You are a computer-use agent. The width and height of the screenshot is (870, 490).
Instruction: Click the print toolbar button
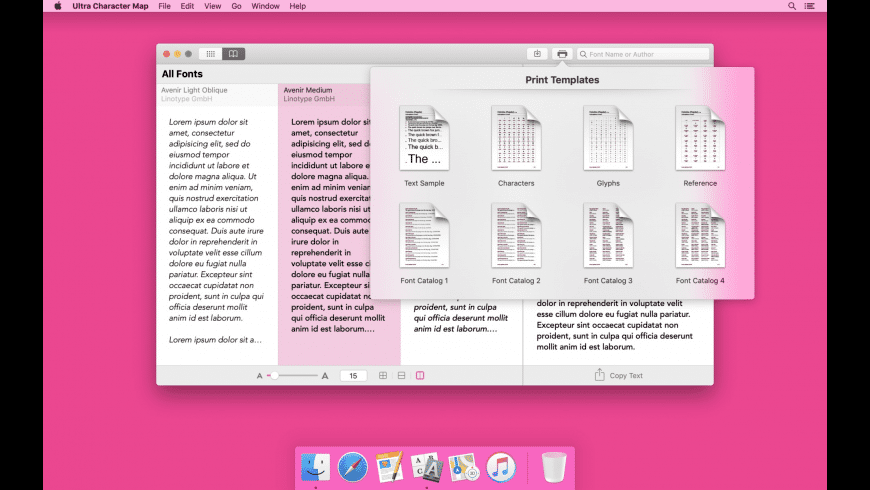pos(562,54)
